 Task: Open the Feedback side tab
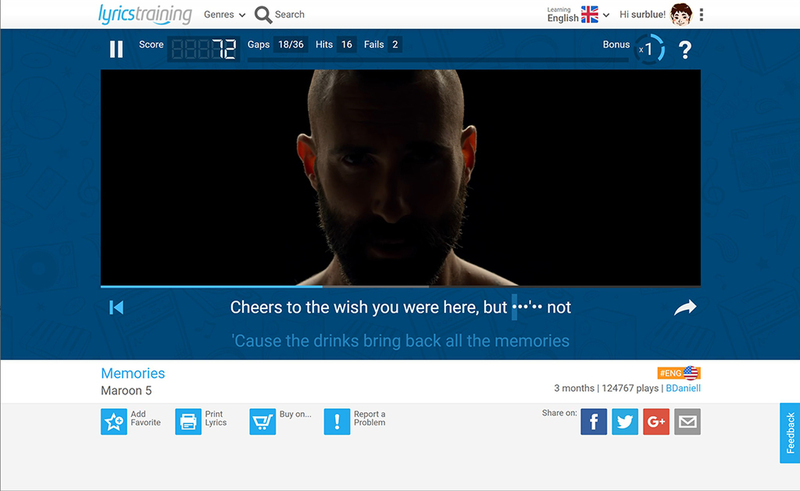tap(790, 433)
